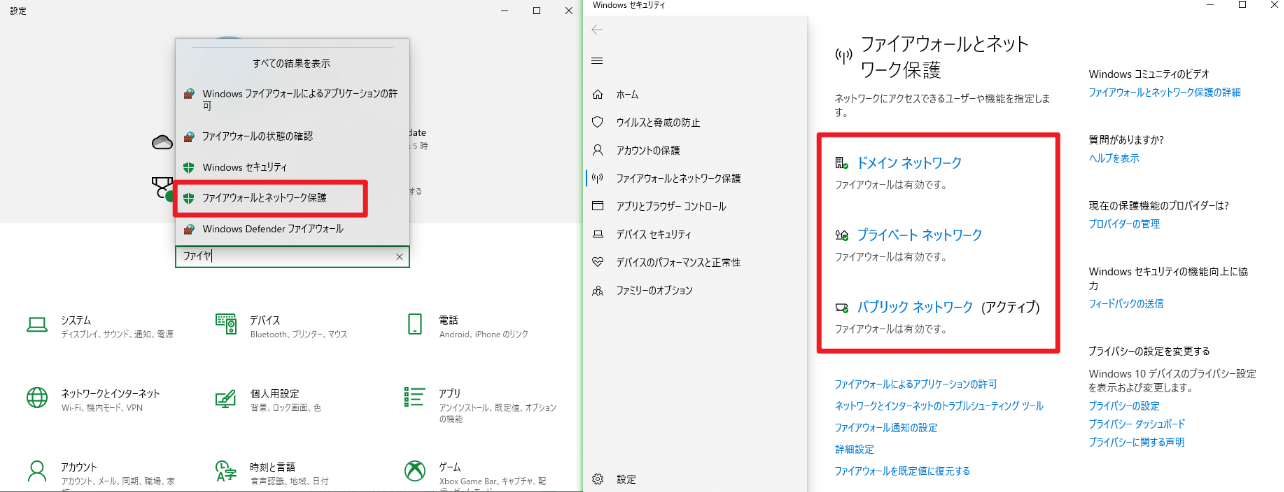Toggle the hamburger navigation menu in Windows Security
The image size is (1284, 492).
point(598,61)
